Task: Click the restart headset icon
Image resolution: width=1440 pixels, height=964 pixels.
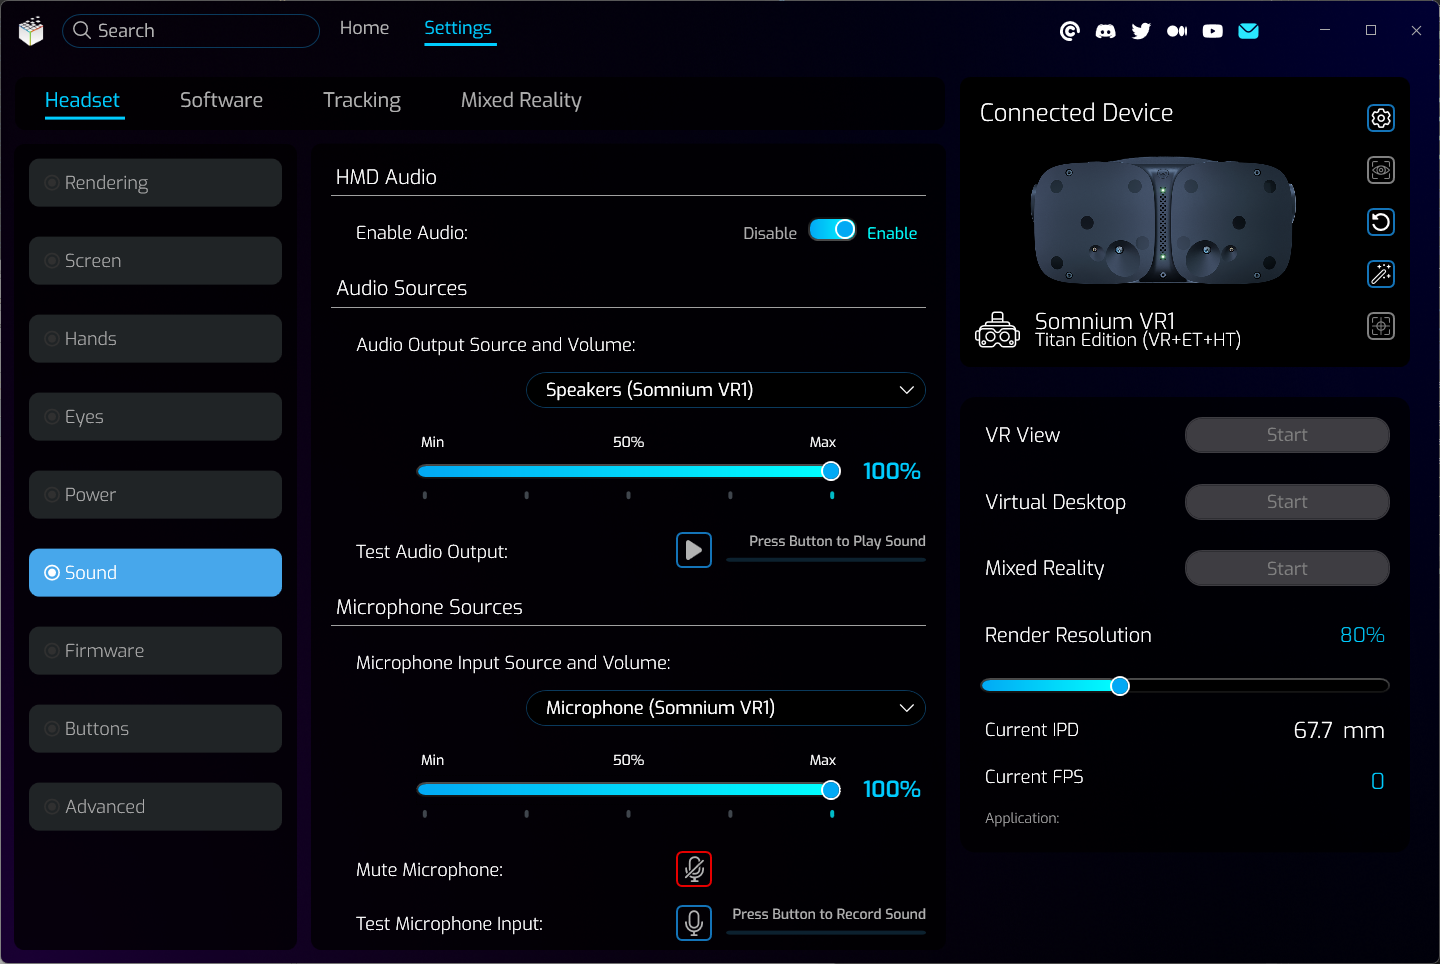Action: 1380,222
